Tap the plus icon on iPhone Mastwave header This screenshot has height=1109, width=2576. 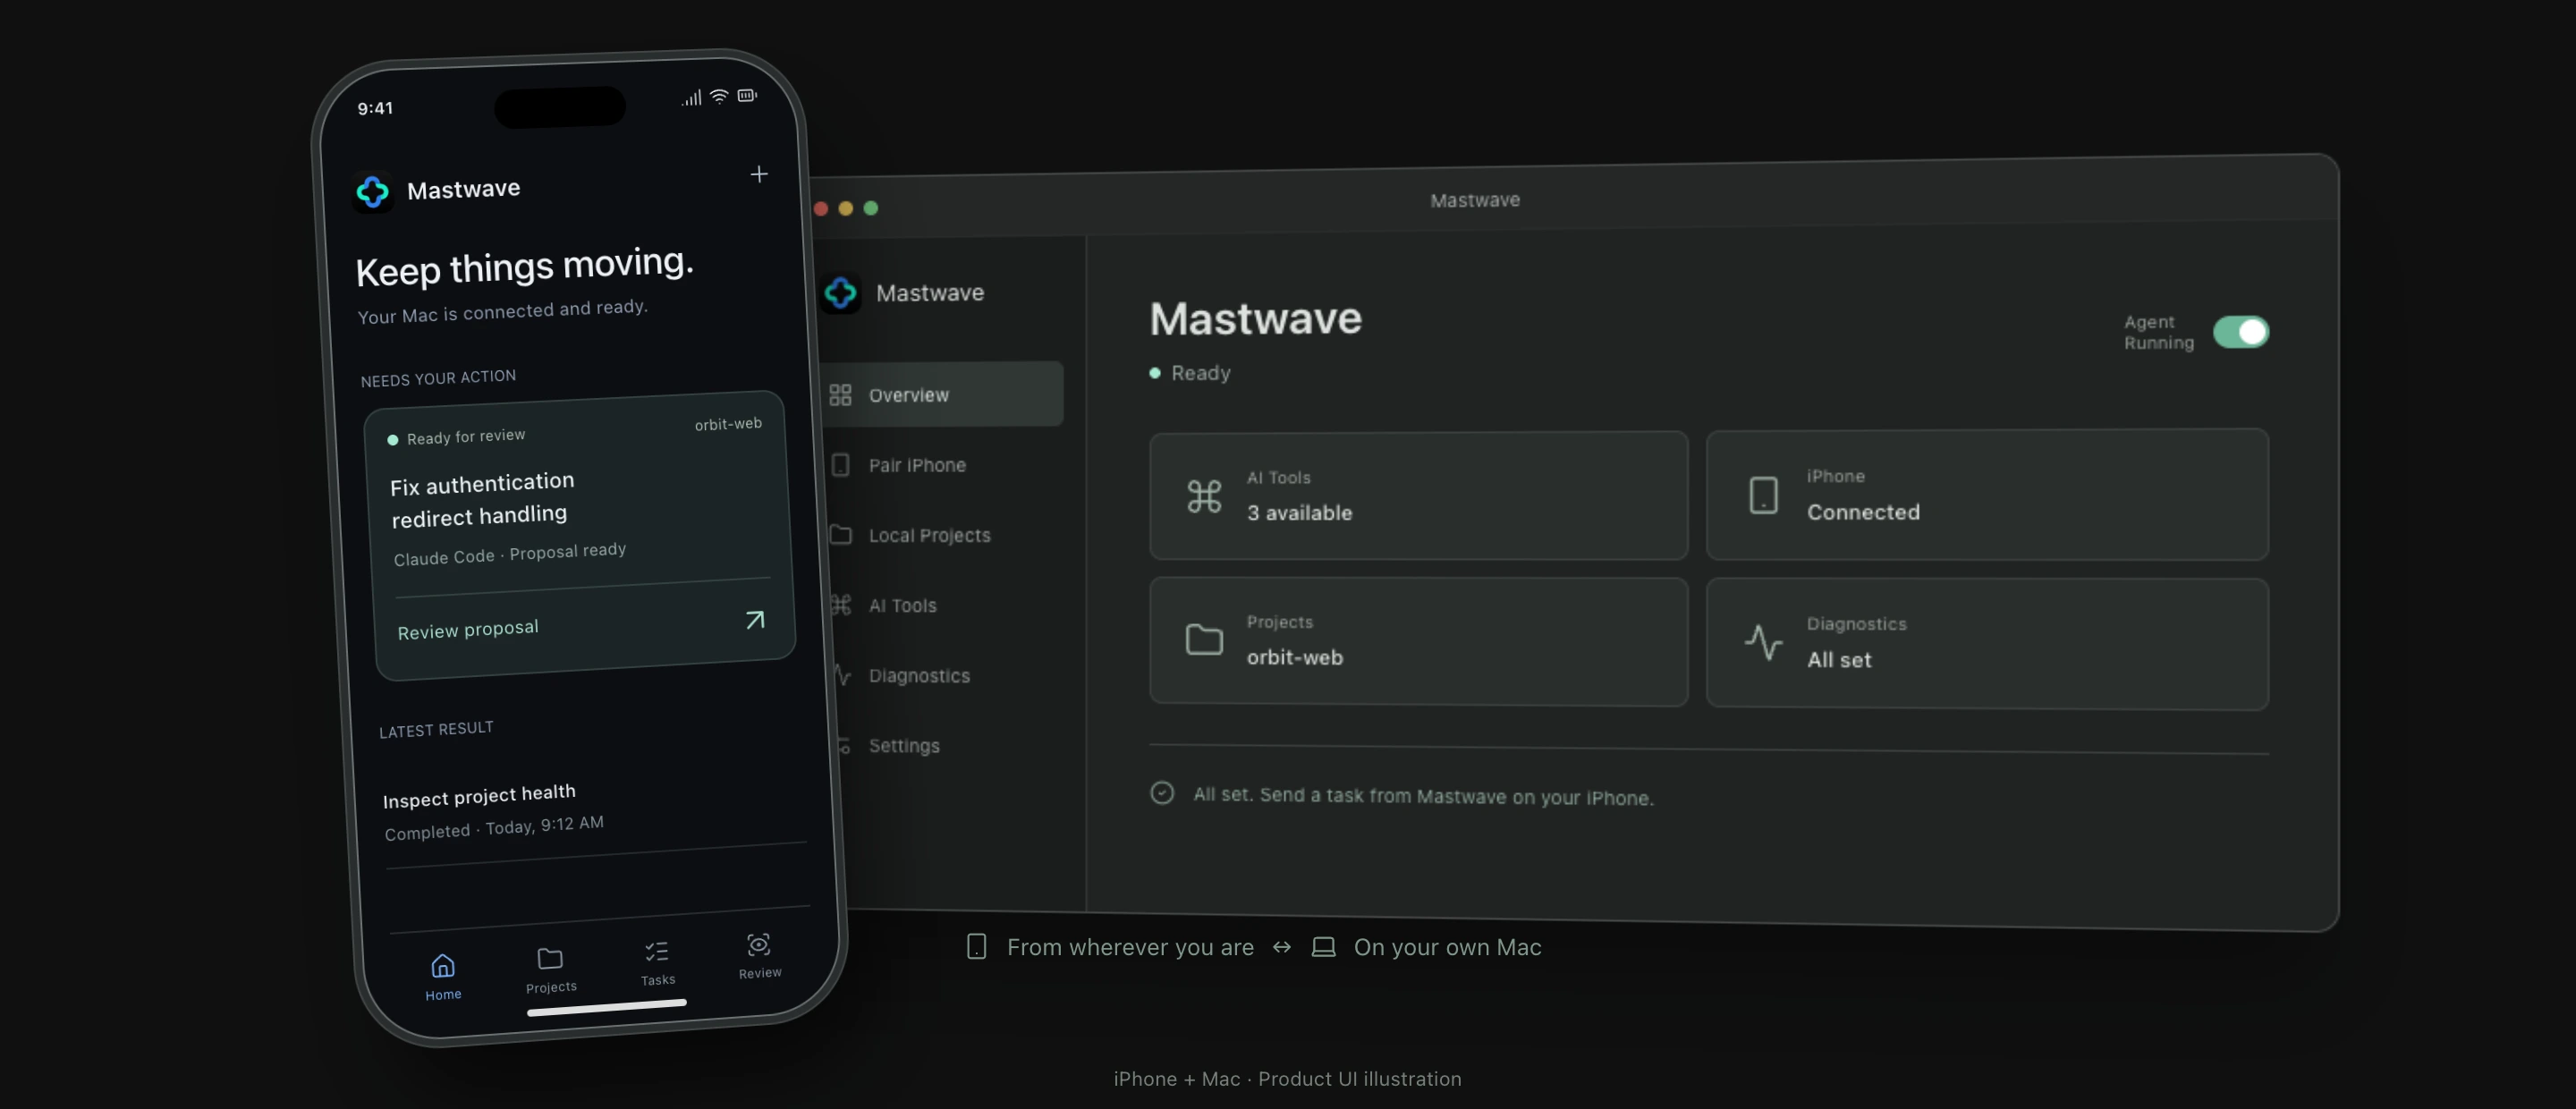[759, 174]
